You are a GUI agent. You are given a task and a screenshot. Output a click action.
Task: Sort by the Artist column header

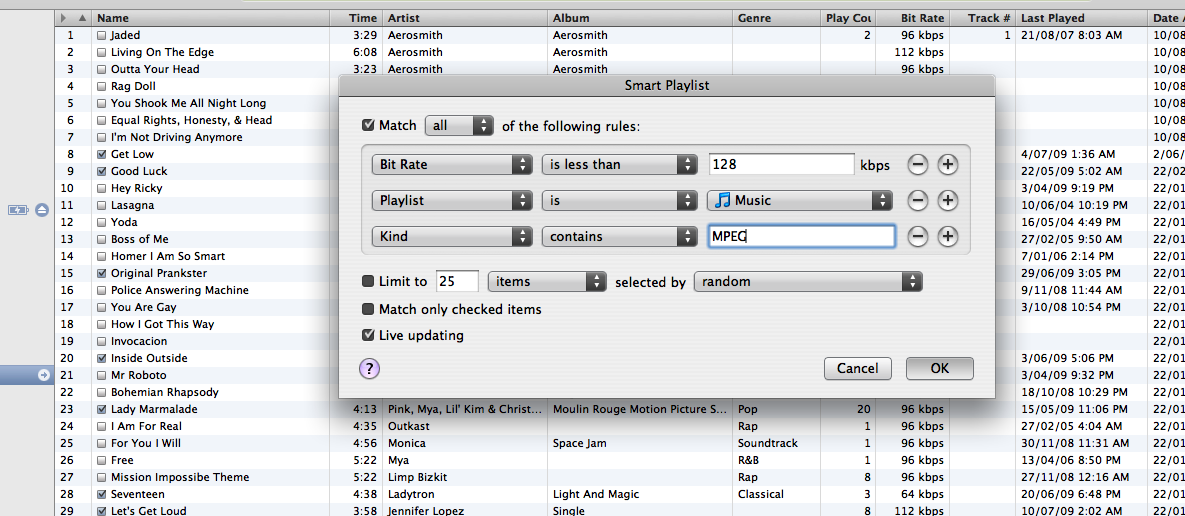465,18
